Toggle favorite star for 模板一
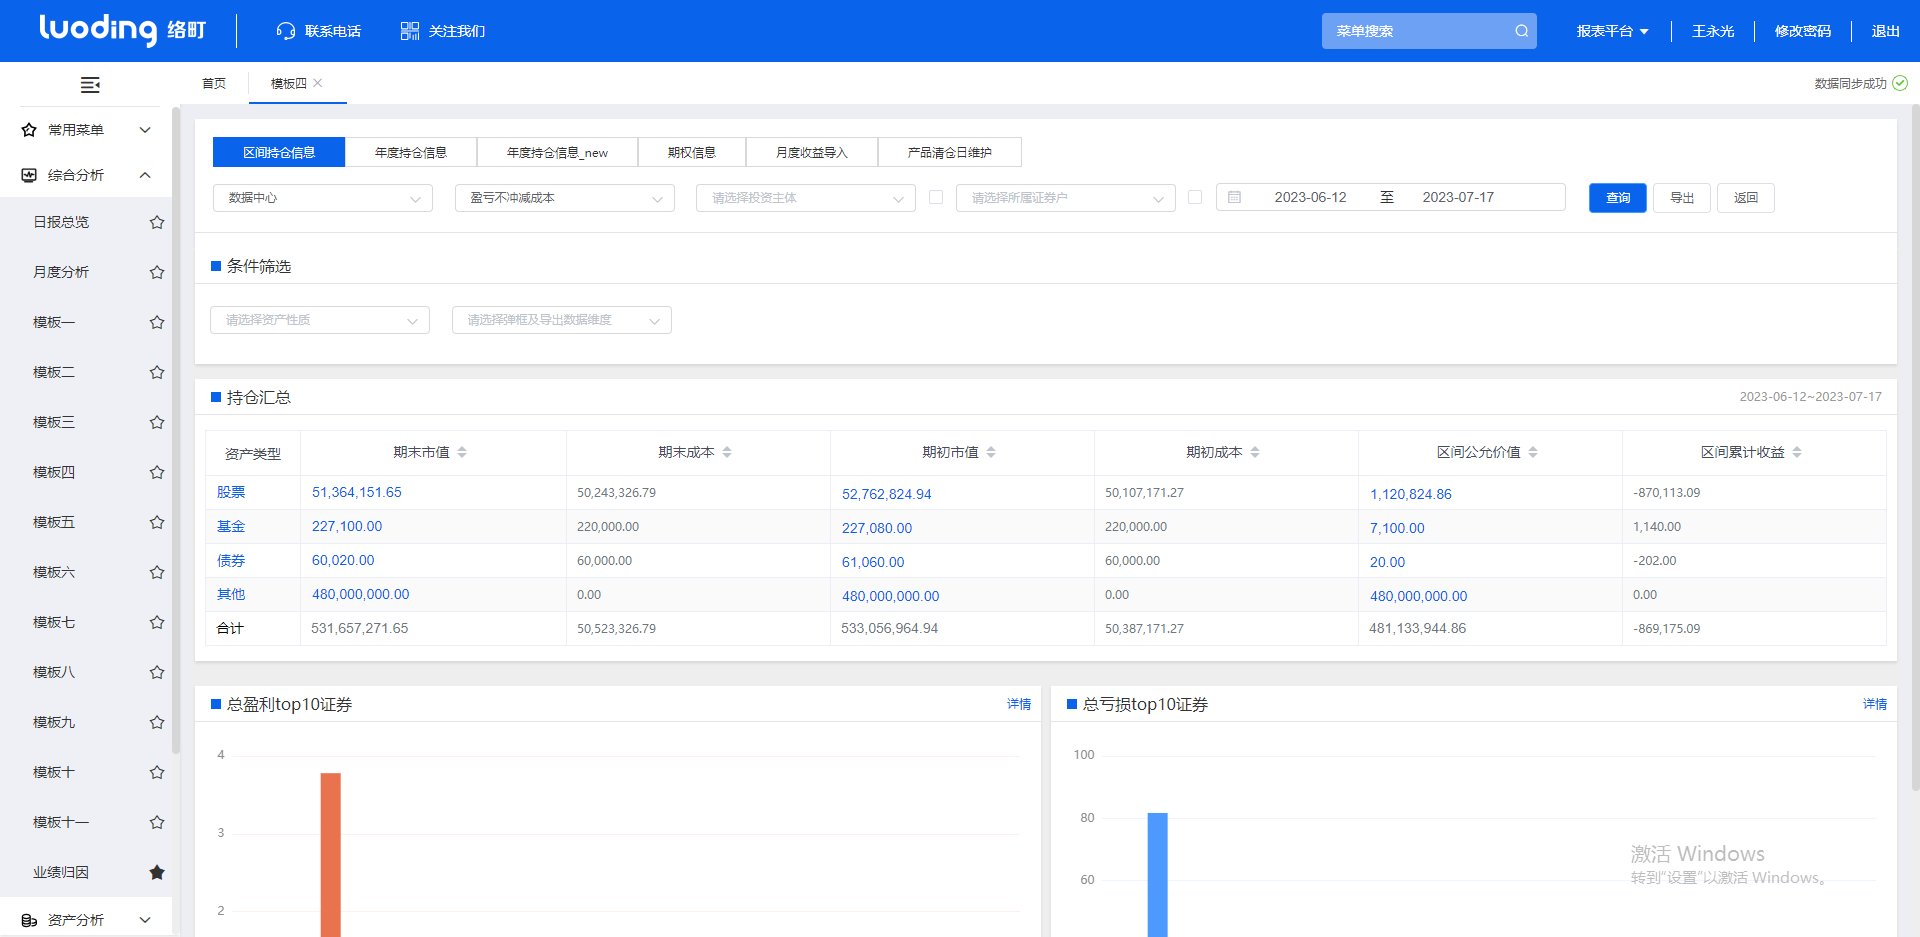This screenshot has width=1920, height=937. pos(157,322)
